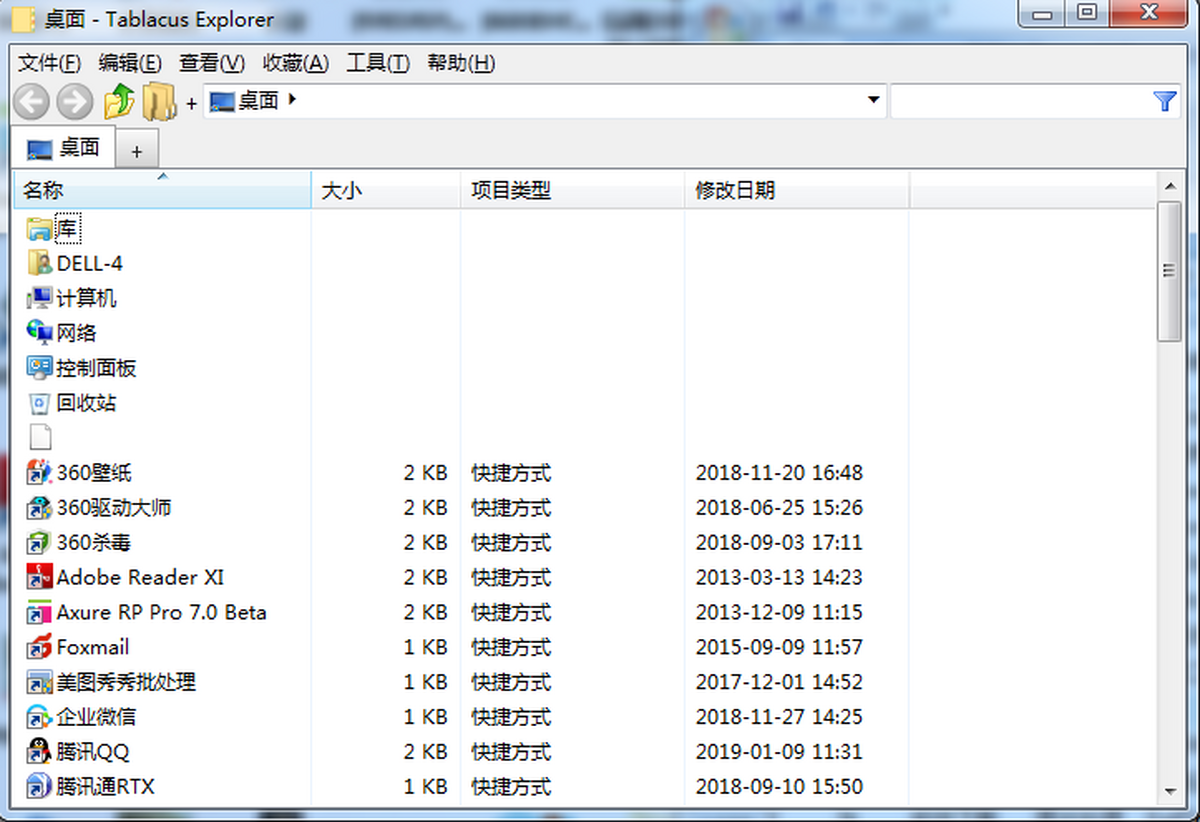The height and width of the screenshot is (822, 1200).
Task: Click the Back navigation arrow button
Action: tap(31, 101)
